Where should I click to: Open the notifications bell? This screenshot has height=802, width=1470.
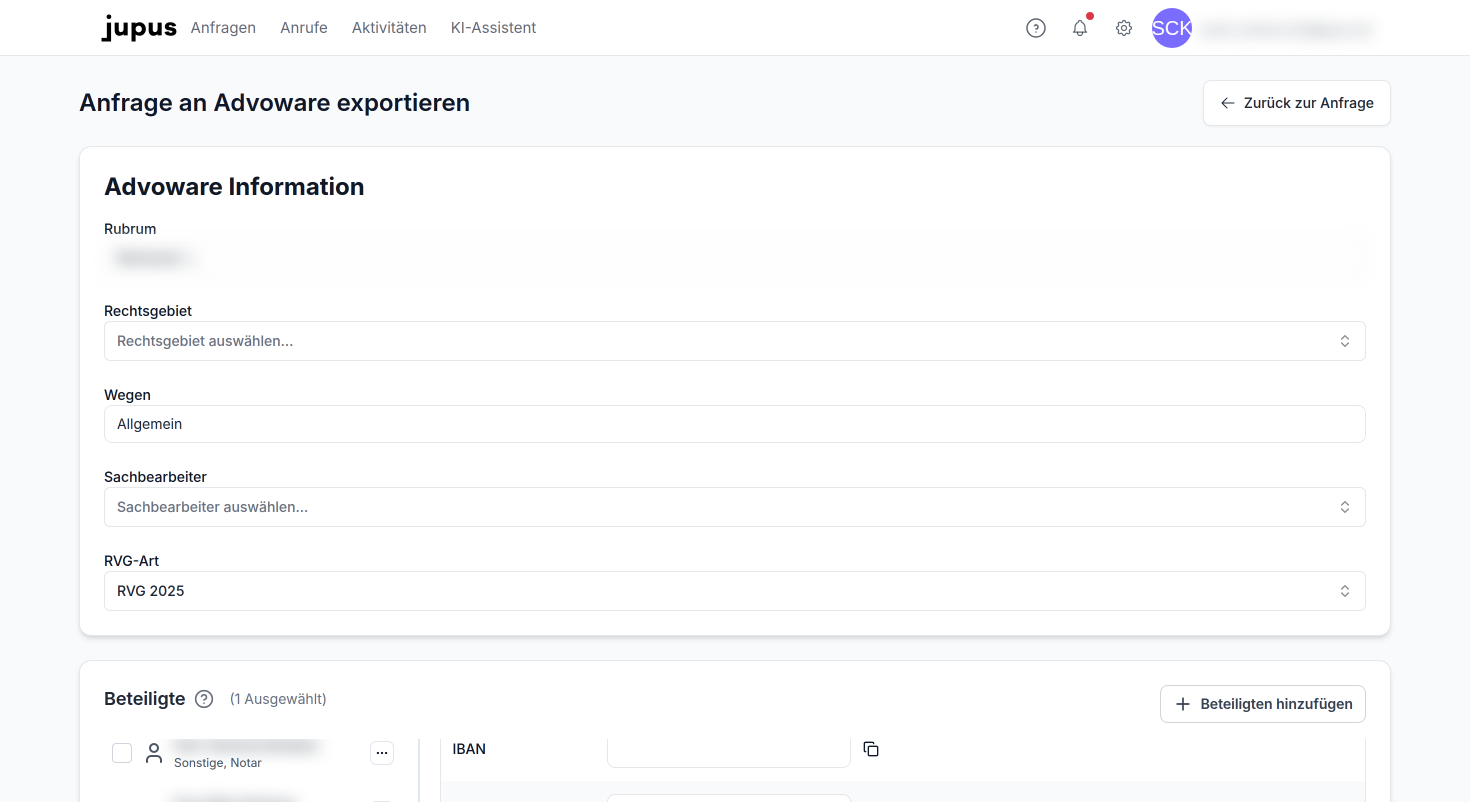[1080, 28]
